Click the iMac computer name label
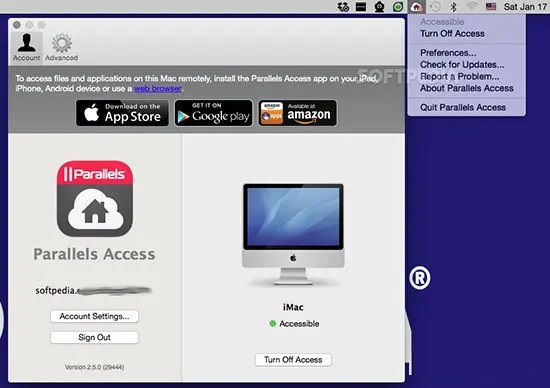Image resolution: width=550 pixels, height=388 pixels. 293,307
